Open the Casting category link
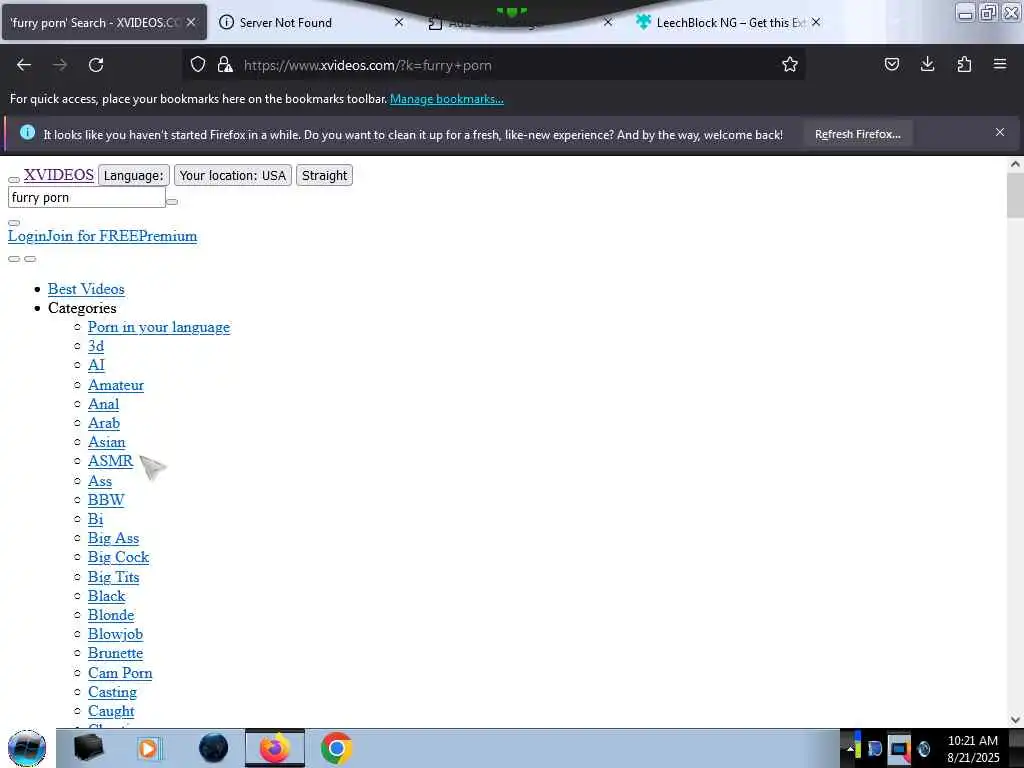The height and width of the screenshot is (768, 1024). [112, 692]
